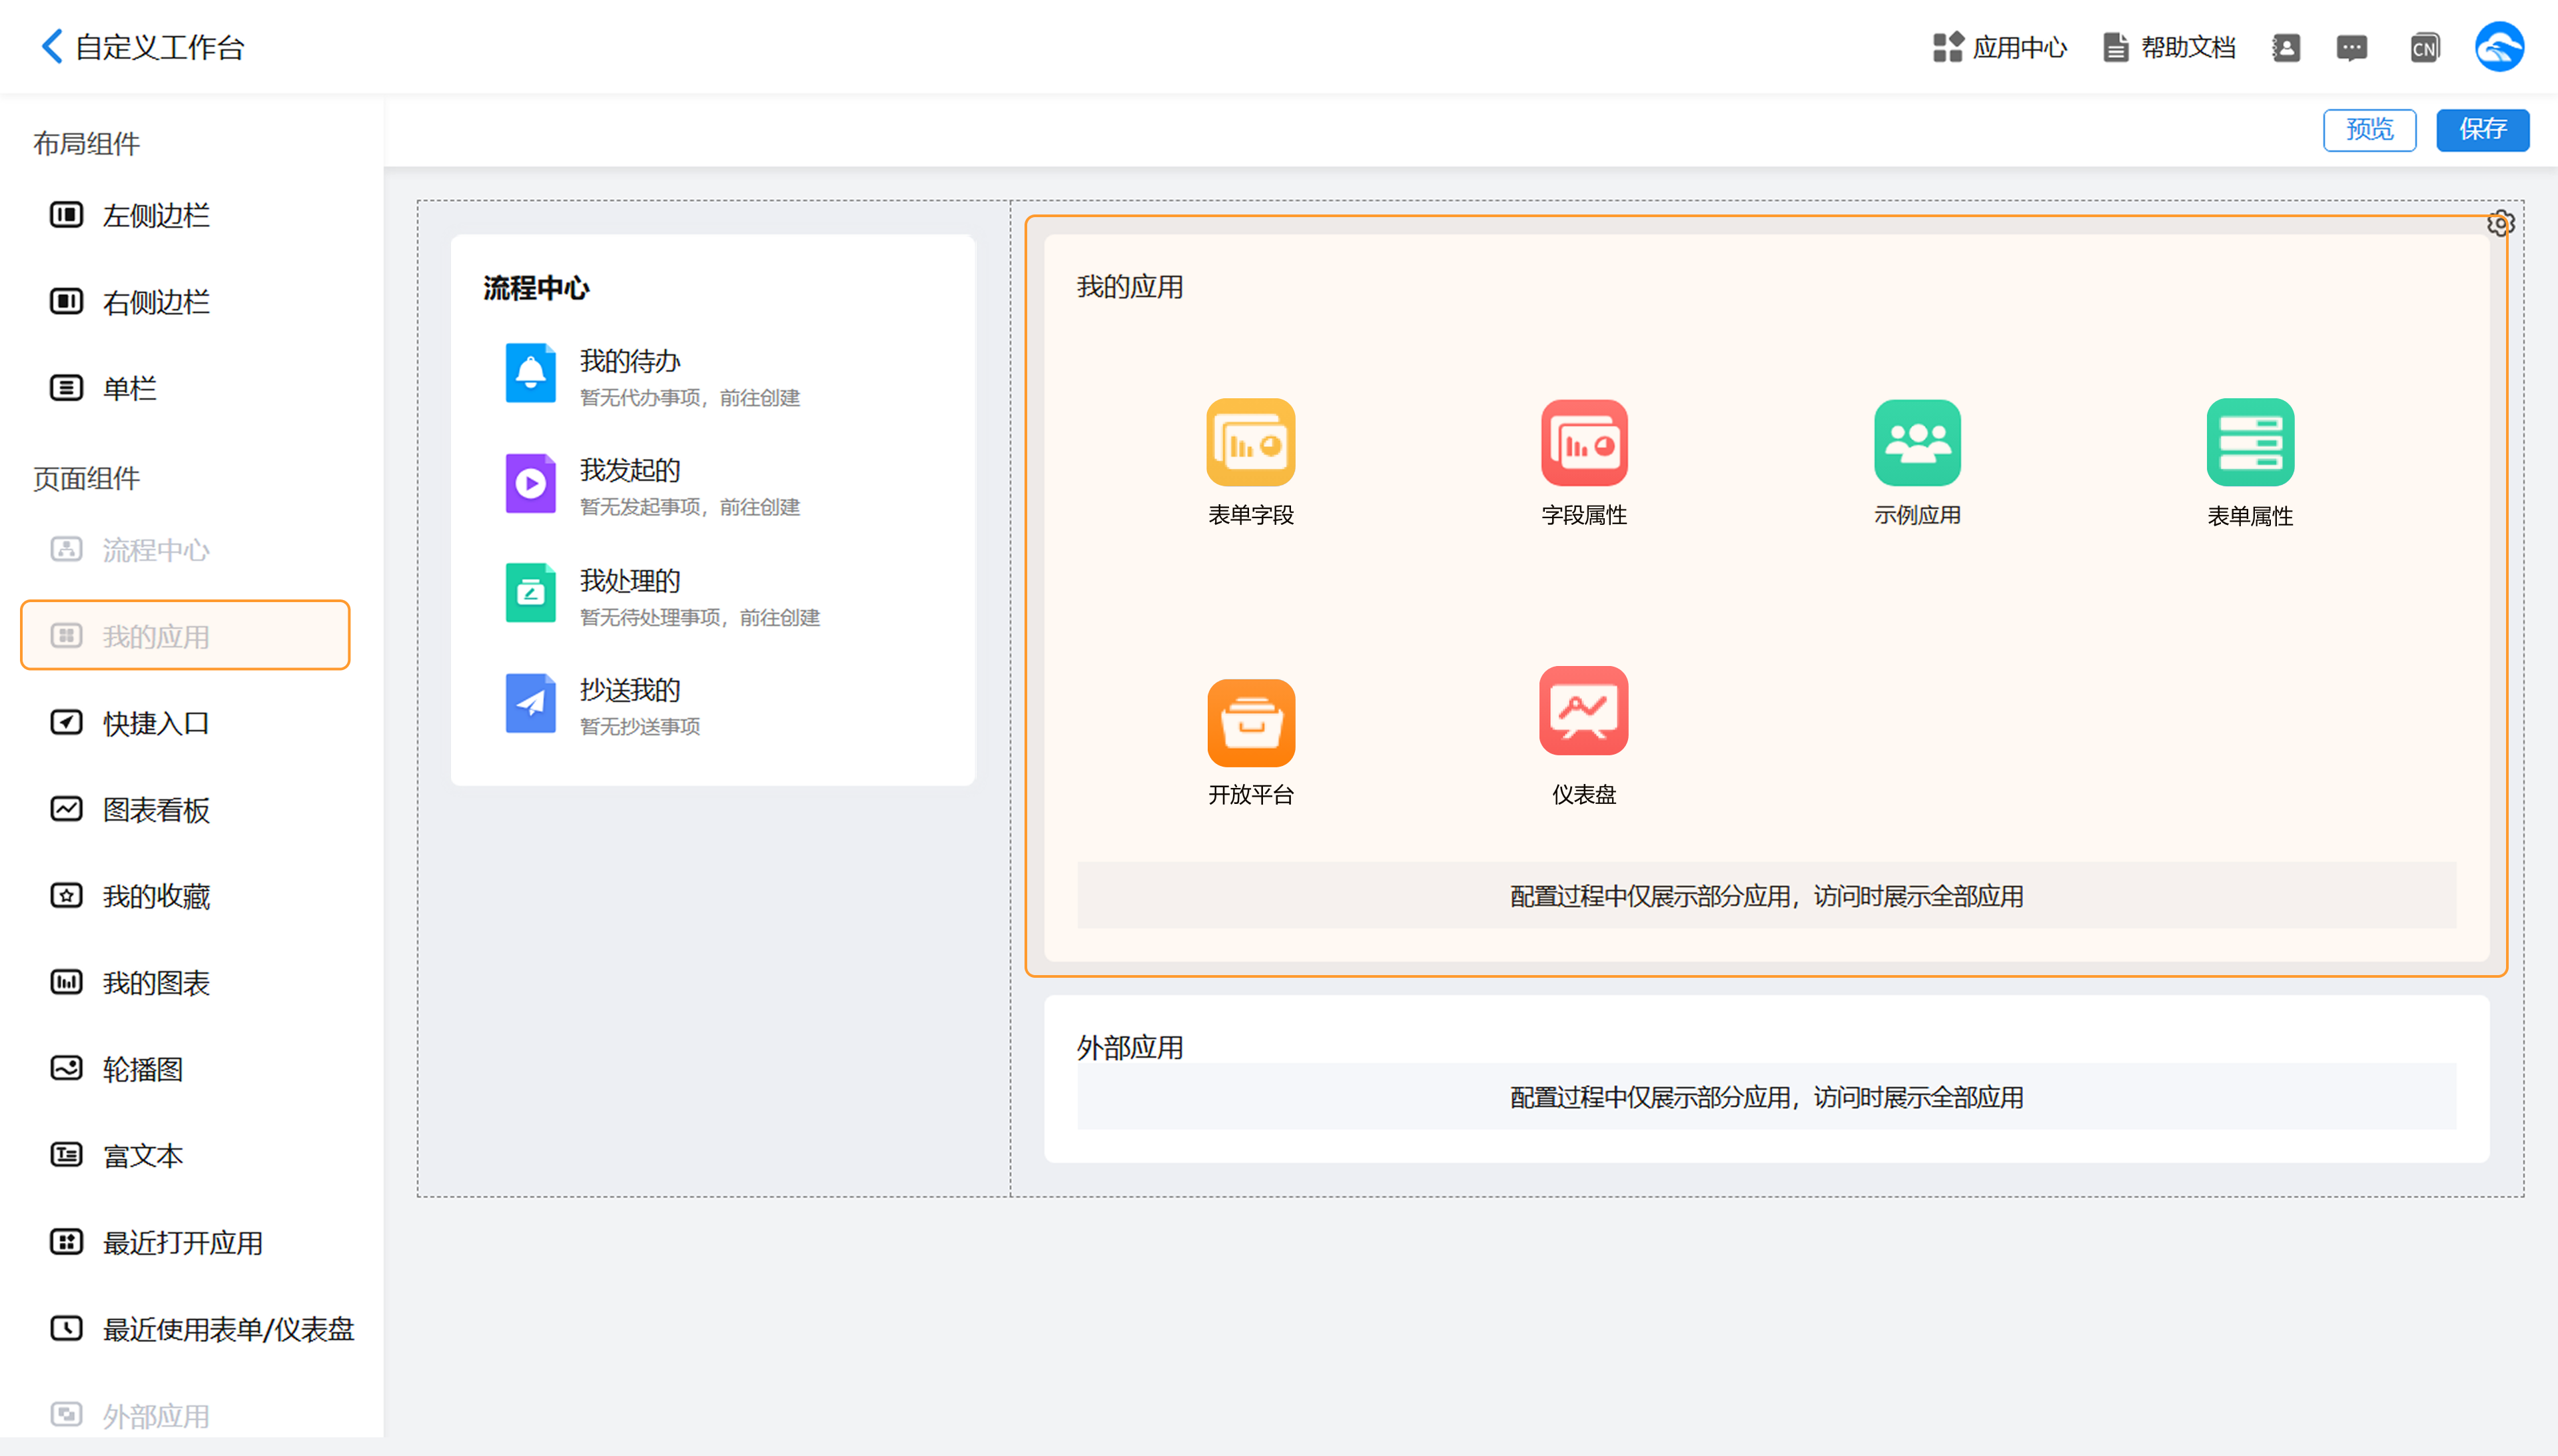Click the 保存 button

pyautogui.click(x=2482, y=130)
